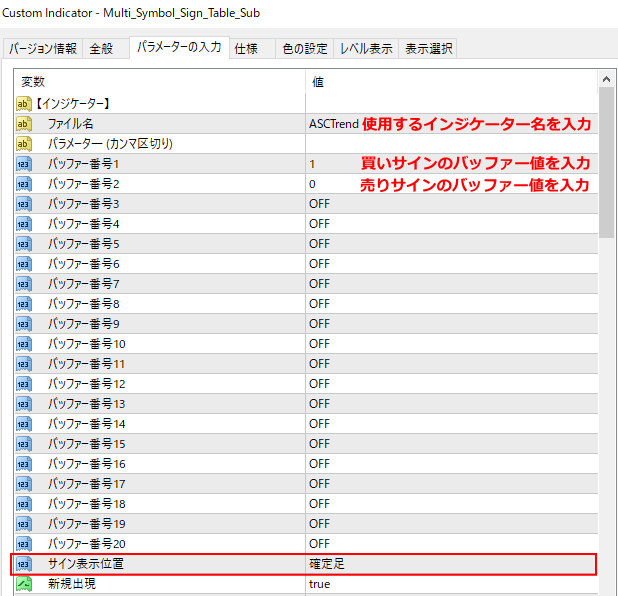Click the ab icon beside 【インジケーター】
The width and height of the screenshot is (618, 596).
(x=24, y=104)
